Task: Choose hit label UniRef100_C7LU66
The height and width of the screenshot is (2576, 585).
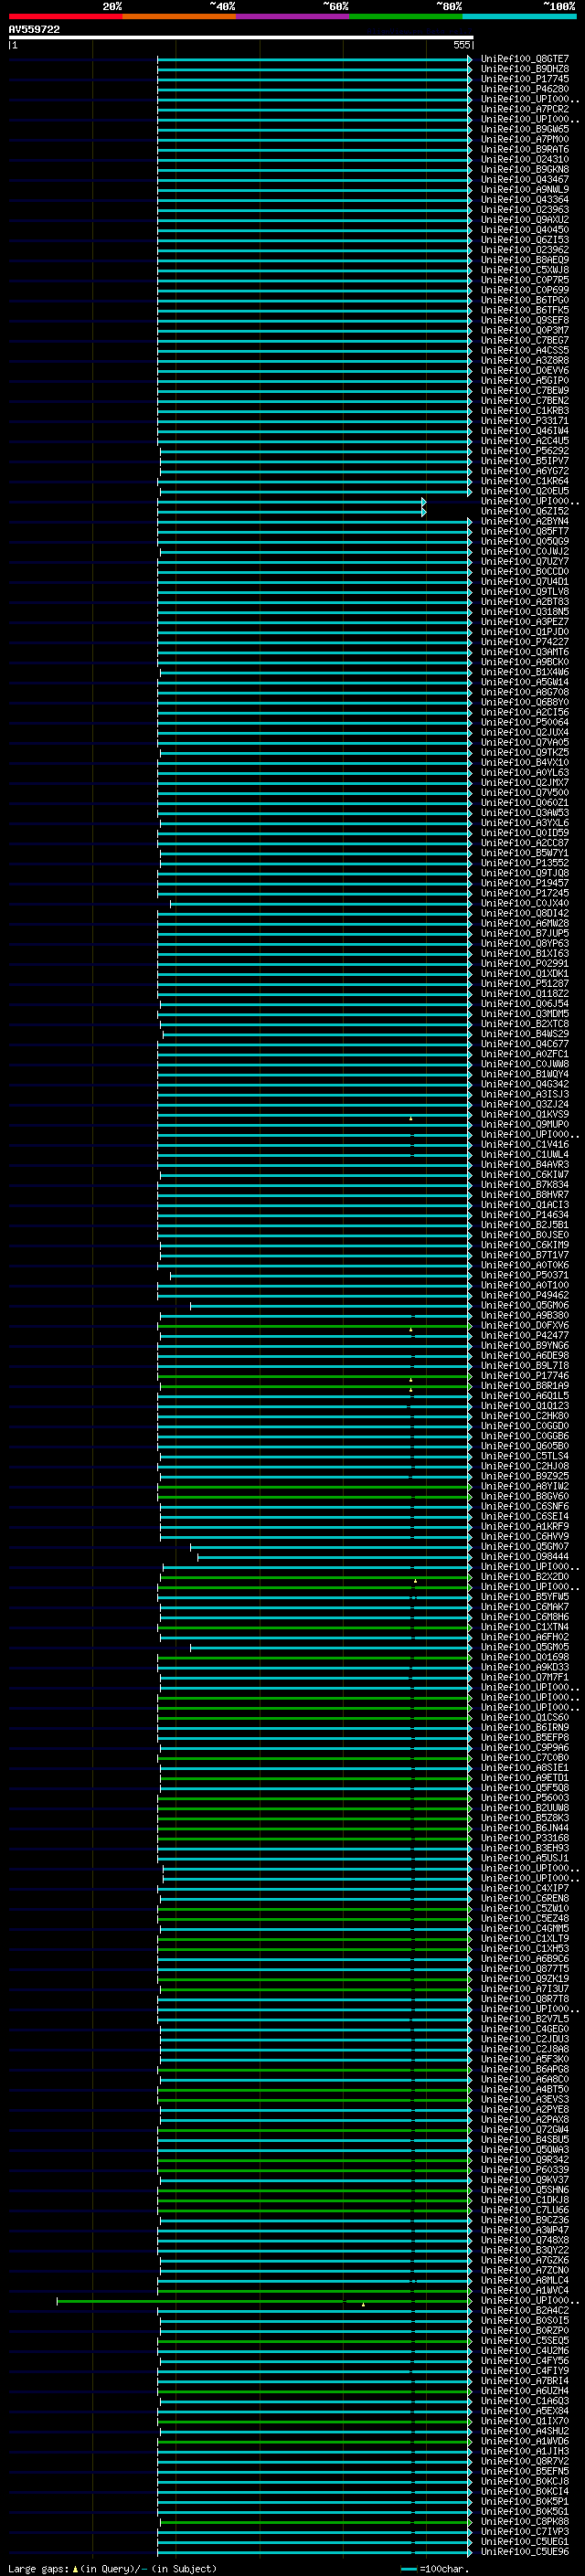Action: [524, 2210]
